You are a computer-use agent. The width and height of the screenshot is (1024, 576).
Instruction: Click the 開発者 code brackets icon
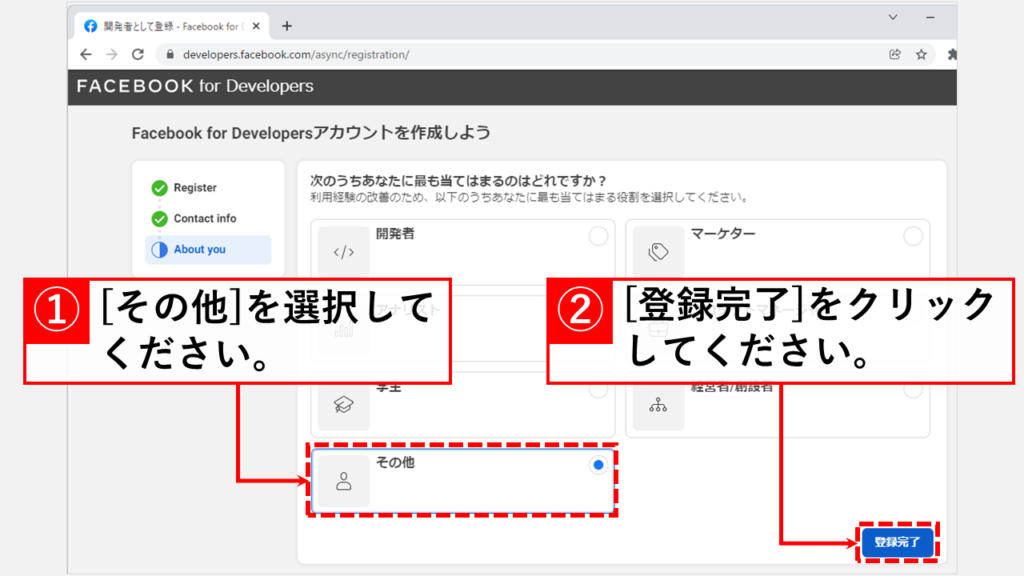(x=343, y=252)
